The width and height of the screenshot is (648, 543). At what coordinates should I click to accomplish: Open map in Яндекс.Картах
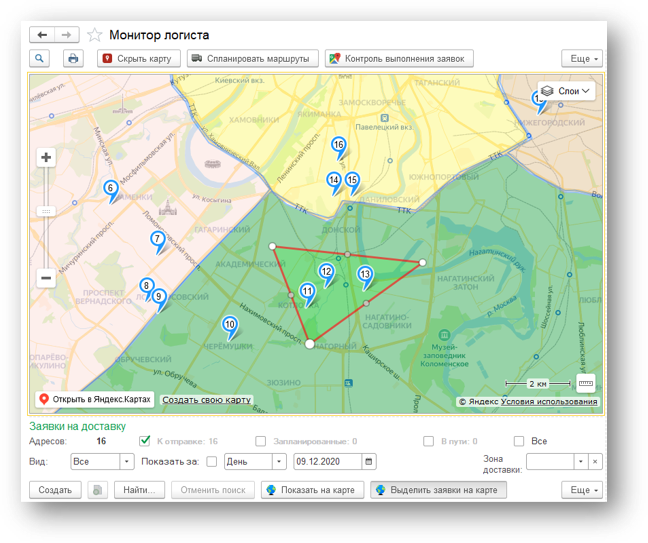click(x=95, y=399)
